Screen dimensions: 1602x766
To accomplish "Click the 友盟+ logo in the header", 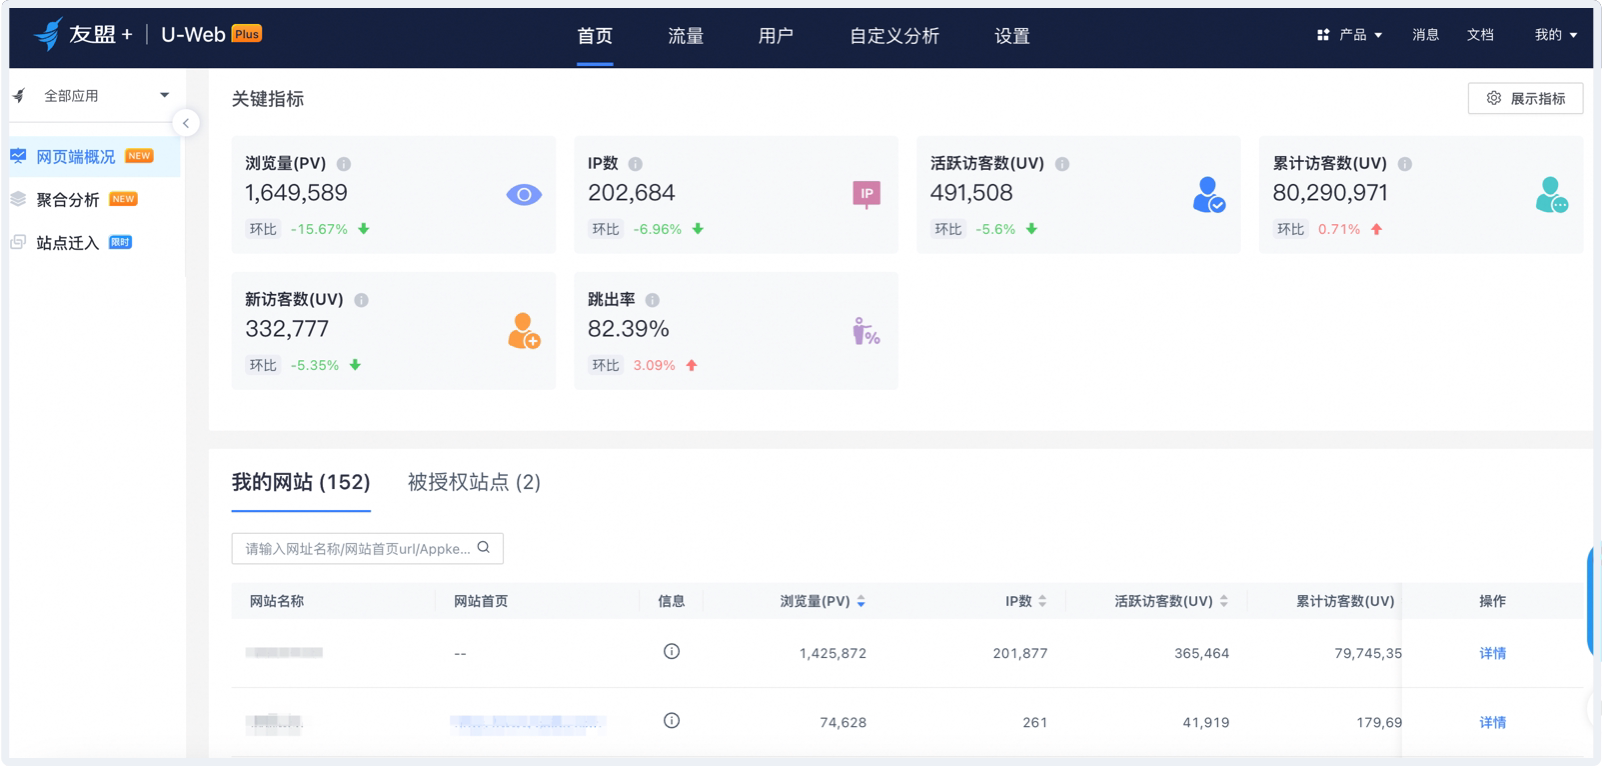I will (x=83, y=35).
